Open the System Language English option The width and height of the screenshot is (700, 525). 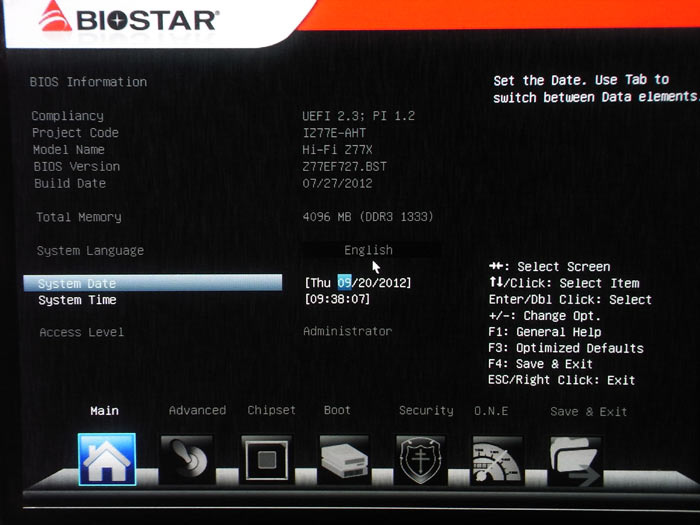[368, 250]
